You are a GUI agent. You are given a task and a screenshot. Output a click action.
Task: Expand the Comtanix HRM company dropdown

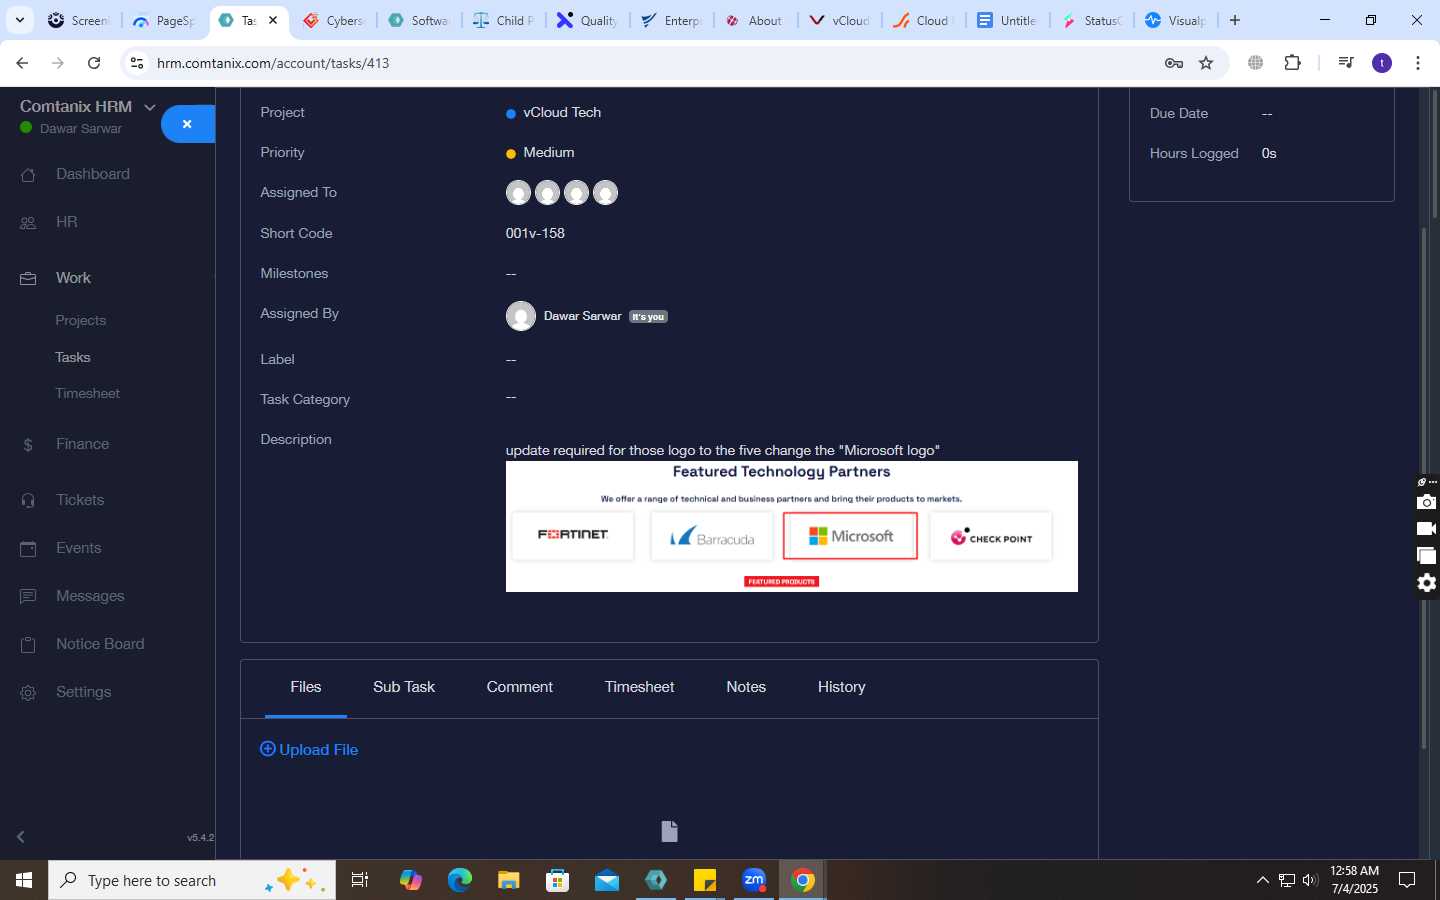coord(150,107)
